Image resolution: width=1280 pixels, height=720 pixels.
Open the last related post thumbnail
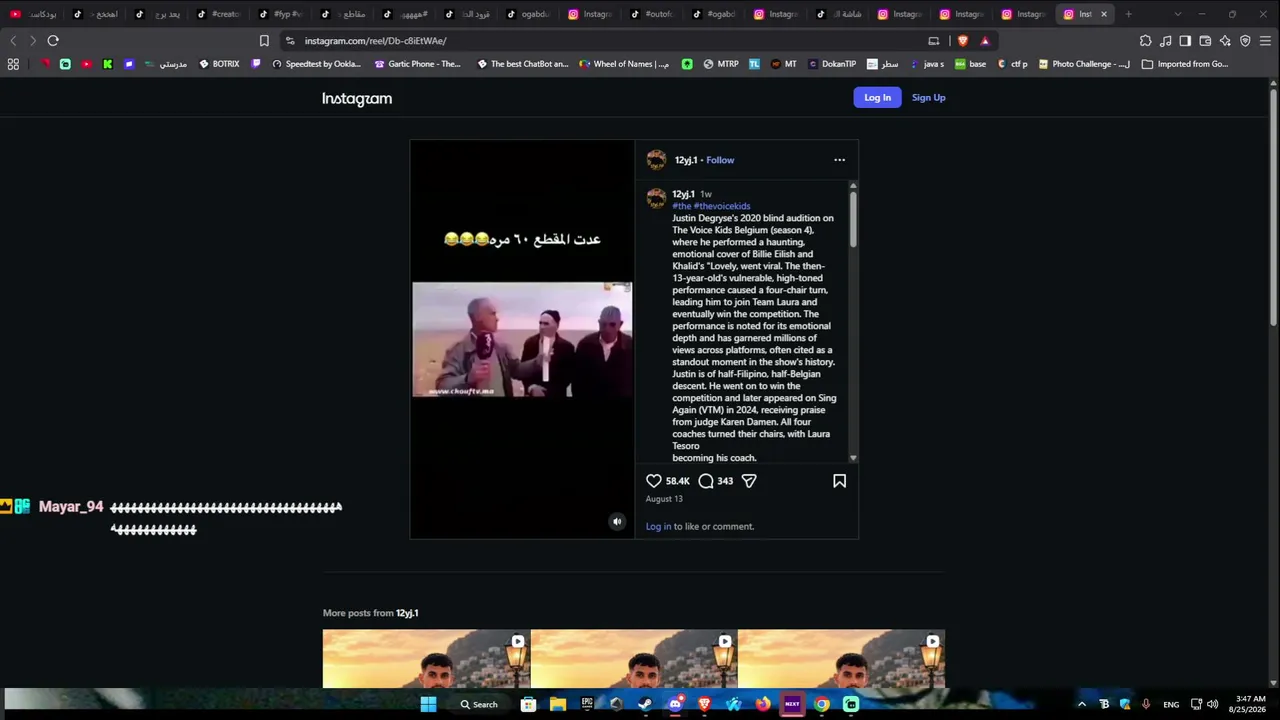click(841, 659)
